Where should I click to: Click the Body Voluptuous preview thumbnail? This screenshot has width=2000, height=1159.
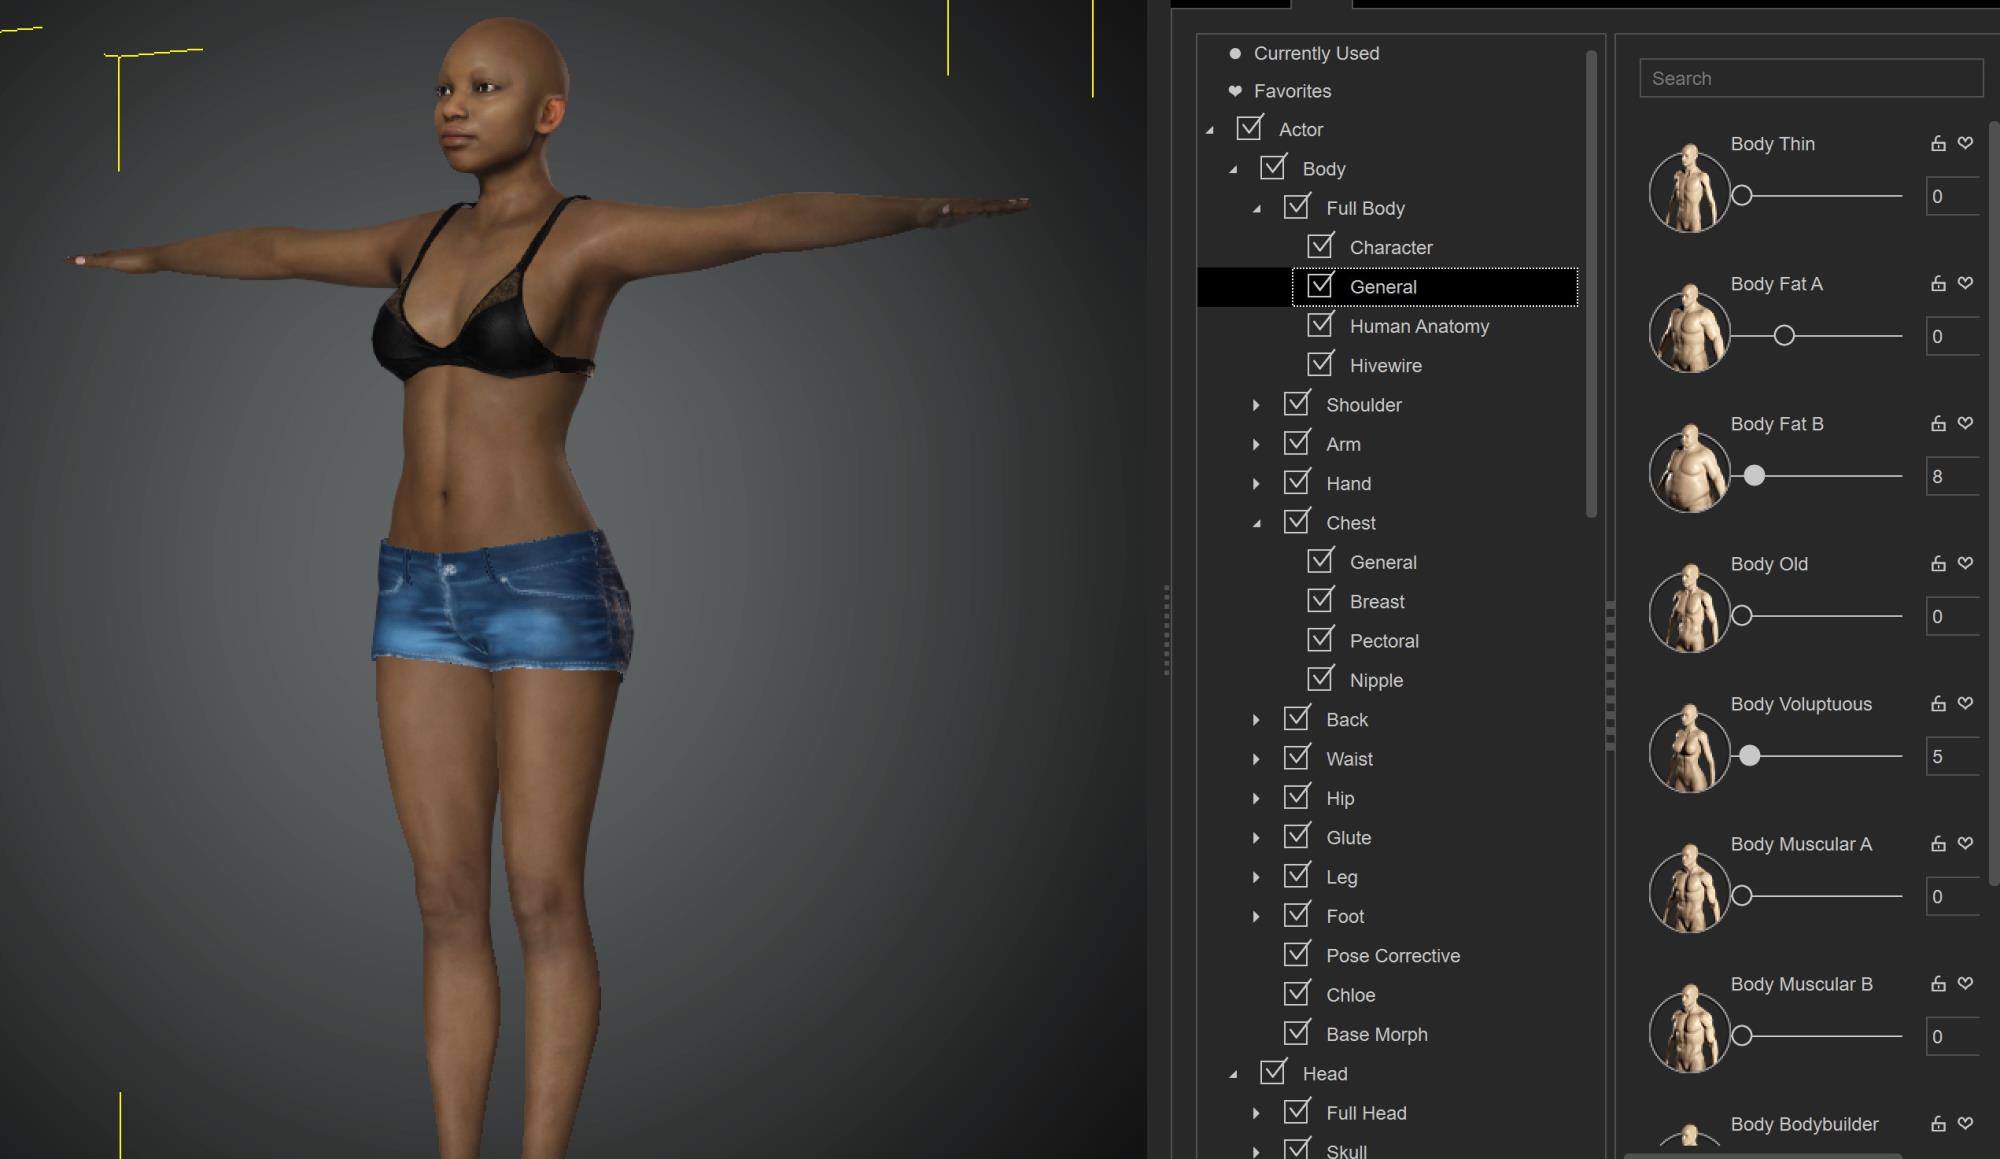point(1689,750)
